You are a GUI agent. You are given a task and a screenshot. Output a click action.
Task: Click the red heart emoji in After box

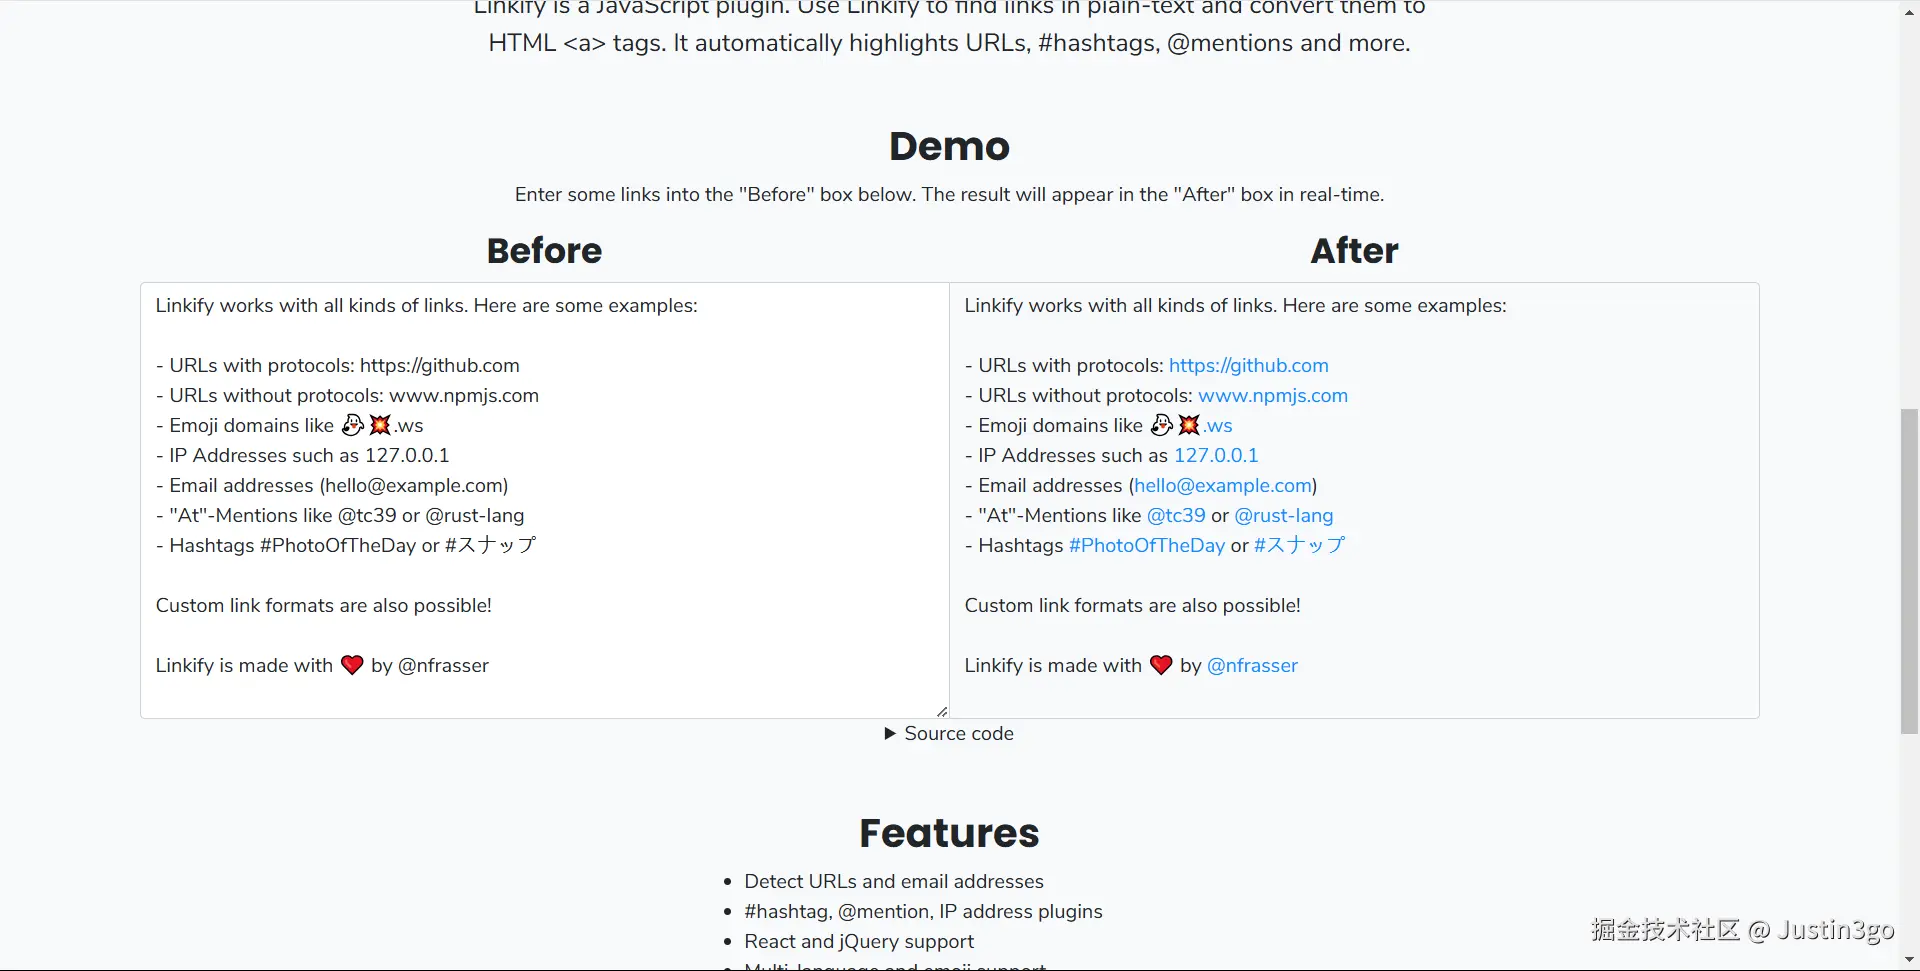[1161, 665]
